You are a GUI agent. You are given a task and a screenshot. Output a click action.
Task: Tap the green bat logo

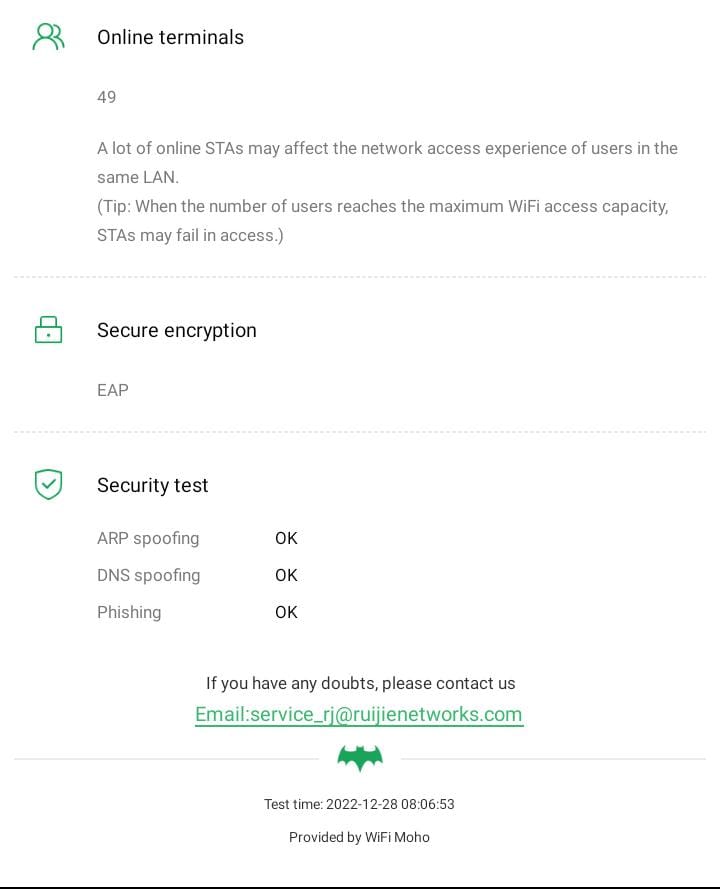click(x=360, y=758)
